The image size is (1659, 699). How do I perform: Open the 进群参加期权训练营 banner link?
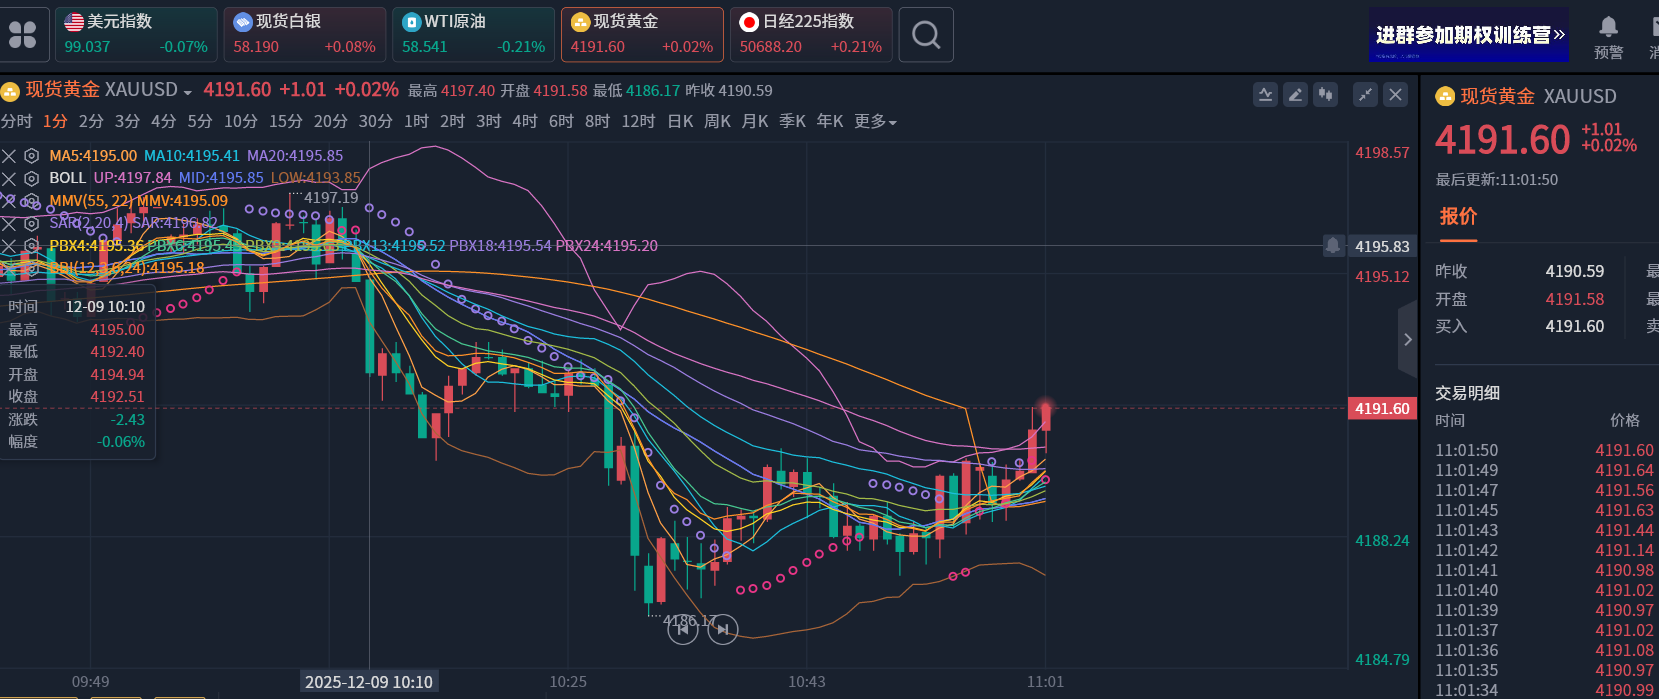[1468, 35]
